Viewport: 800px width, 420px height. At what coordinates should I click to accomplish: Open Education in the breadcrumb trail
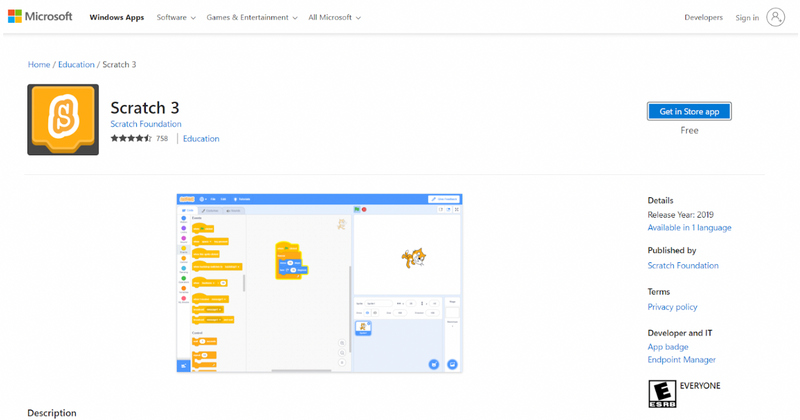[76, 64]
